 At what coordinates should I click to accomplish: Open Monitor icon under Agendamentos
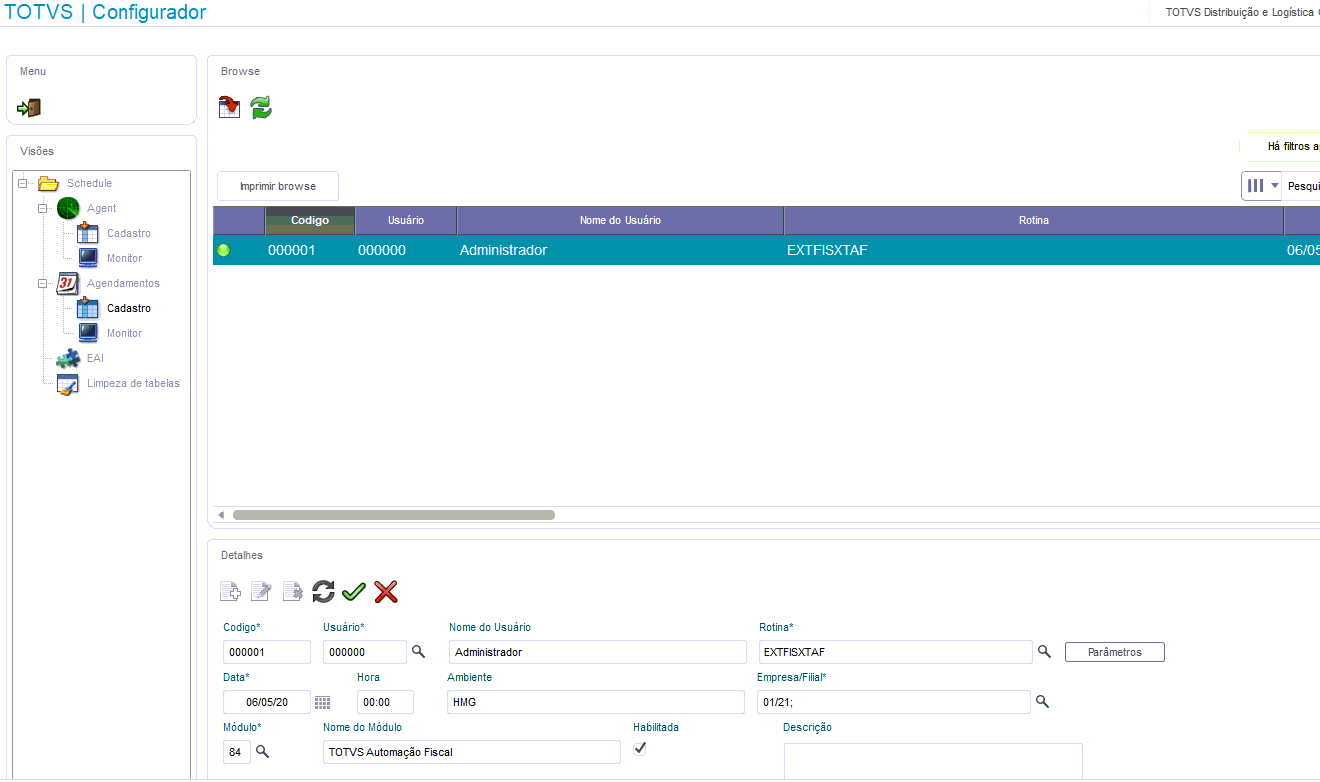coord(88,333)
